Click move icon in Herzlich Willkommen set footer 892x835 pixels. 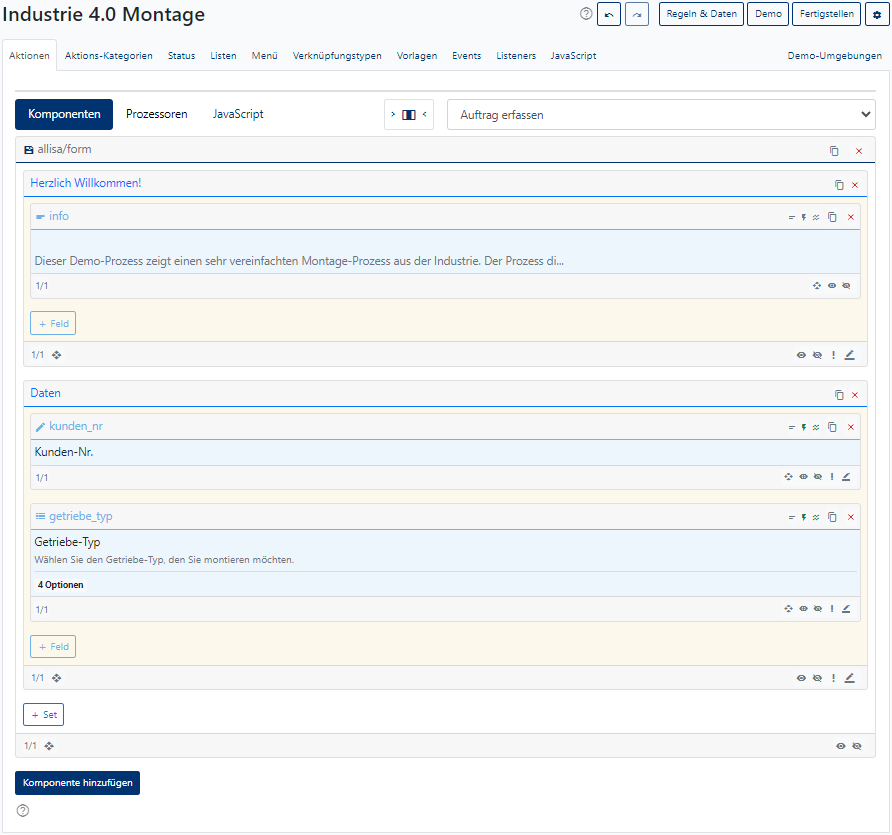[56, 355]
